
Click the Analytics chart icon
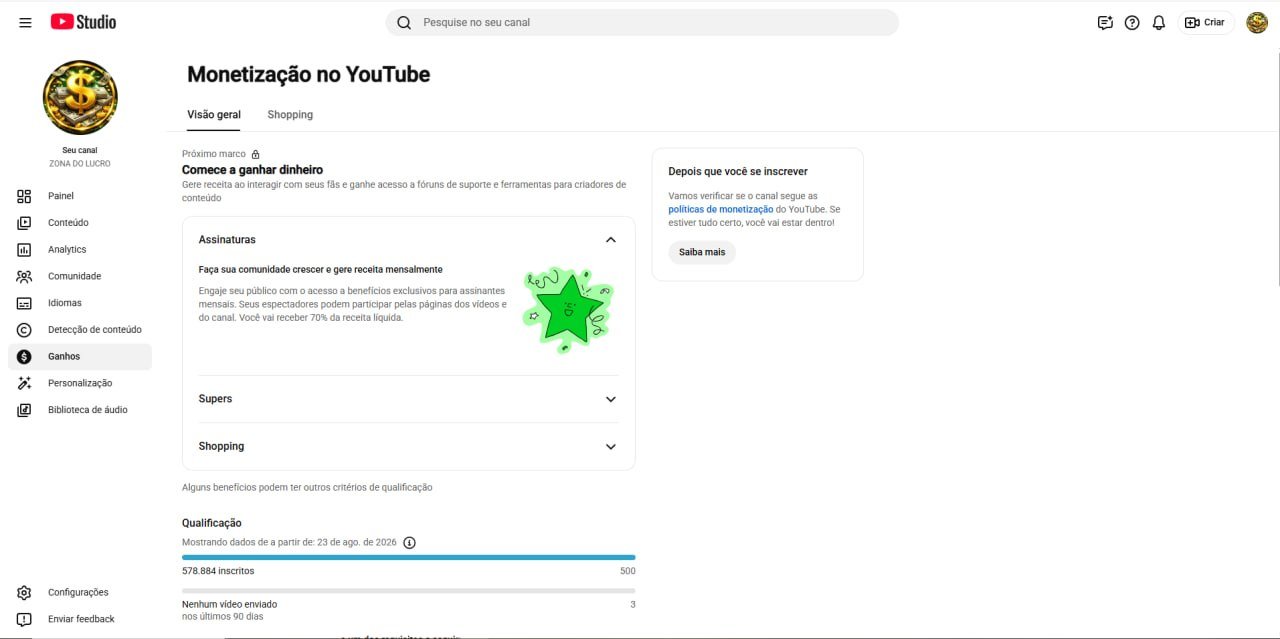click(x=24, y=250)
